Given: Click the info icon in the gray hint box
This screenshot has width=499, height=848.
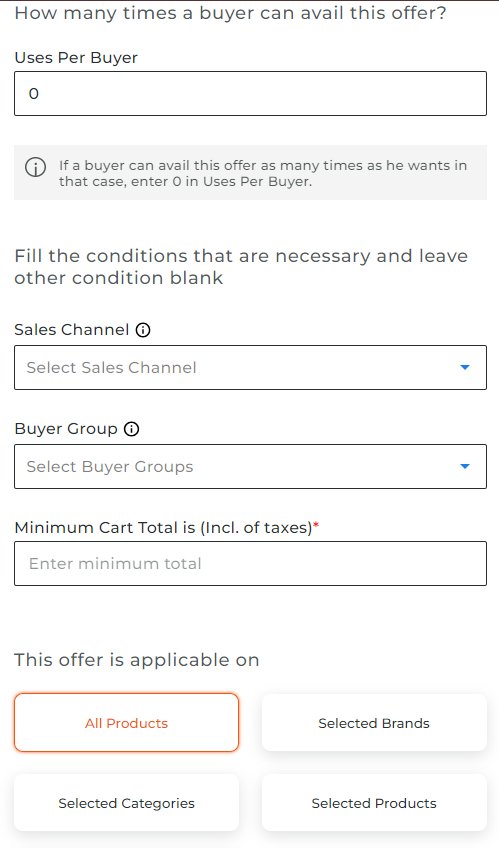Looking at the screenshot, I should 36,167.
